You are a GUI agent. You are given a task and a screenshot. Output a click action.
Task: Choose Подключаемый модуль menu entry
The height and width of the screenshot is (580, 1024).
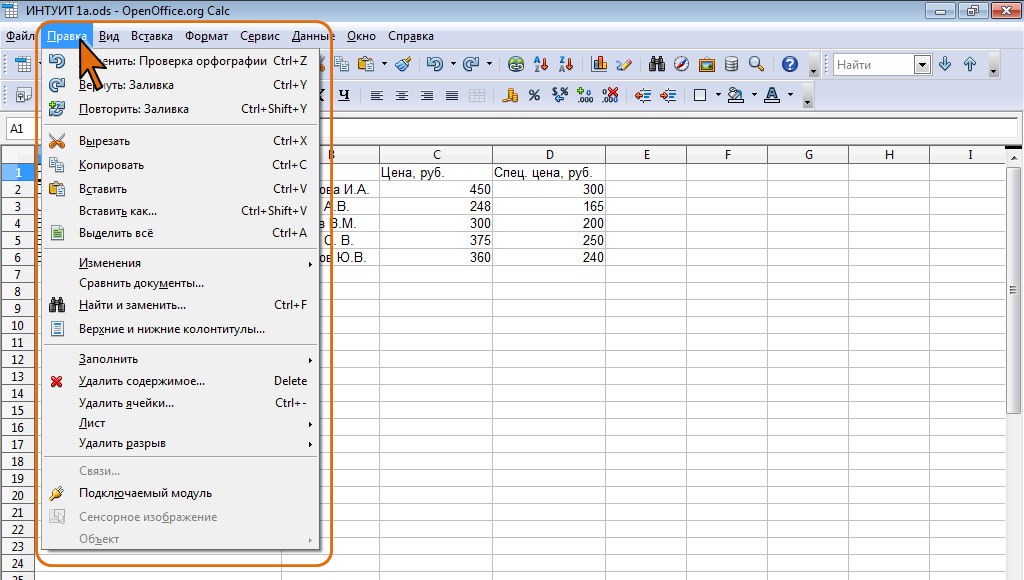180,493
